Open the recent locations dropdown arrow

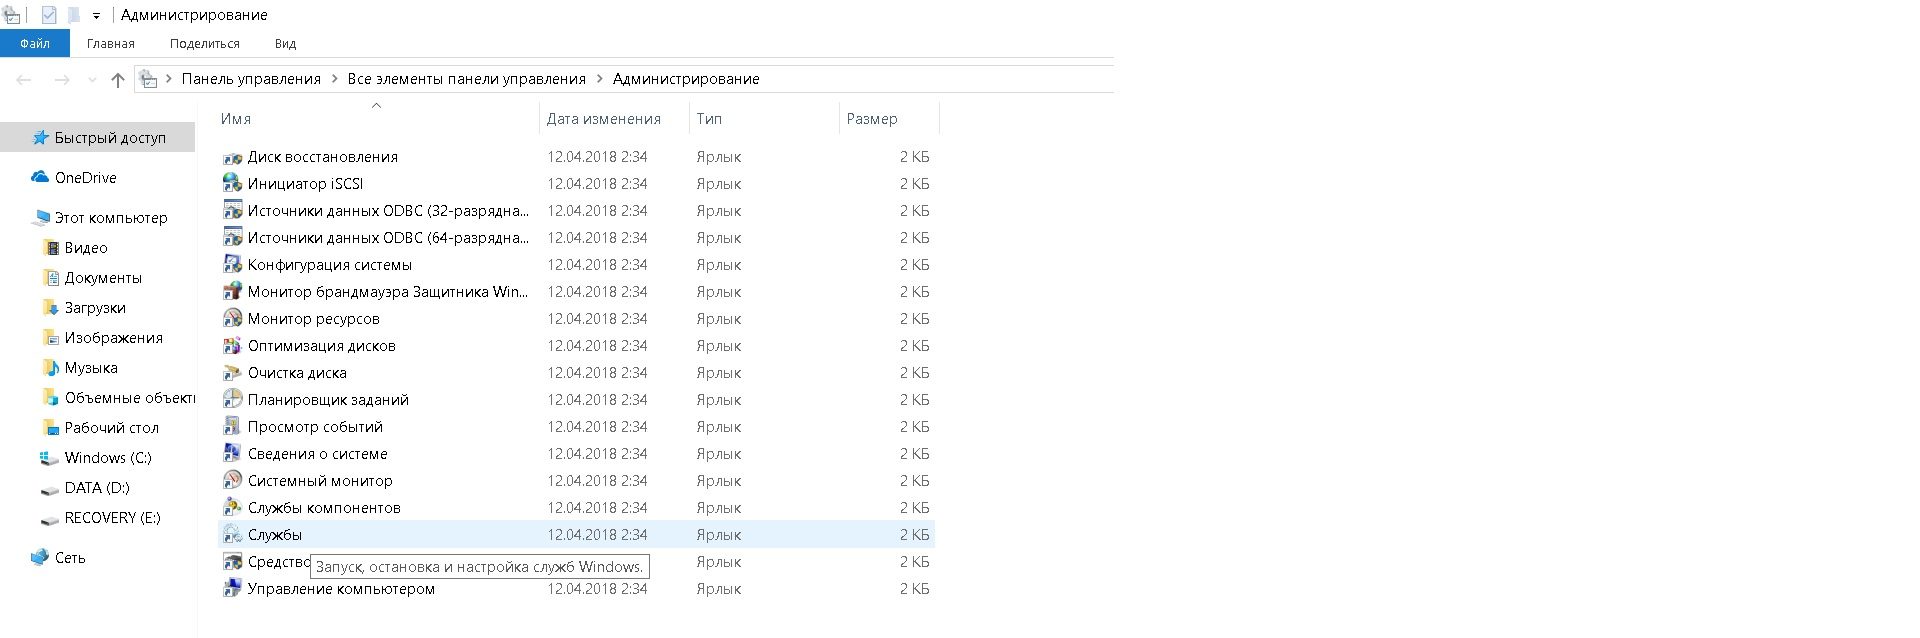[92, 80]
